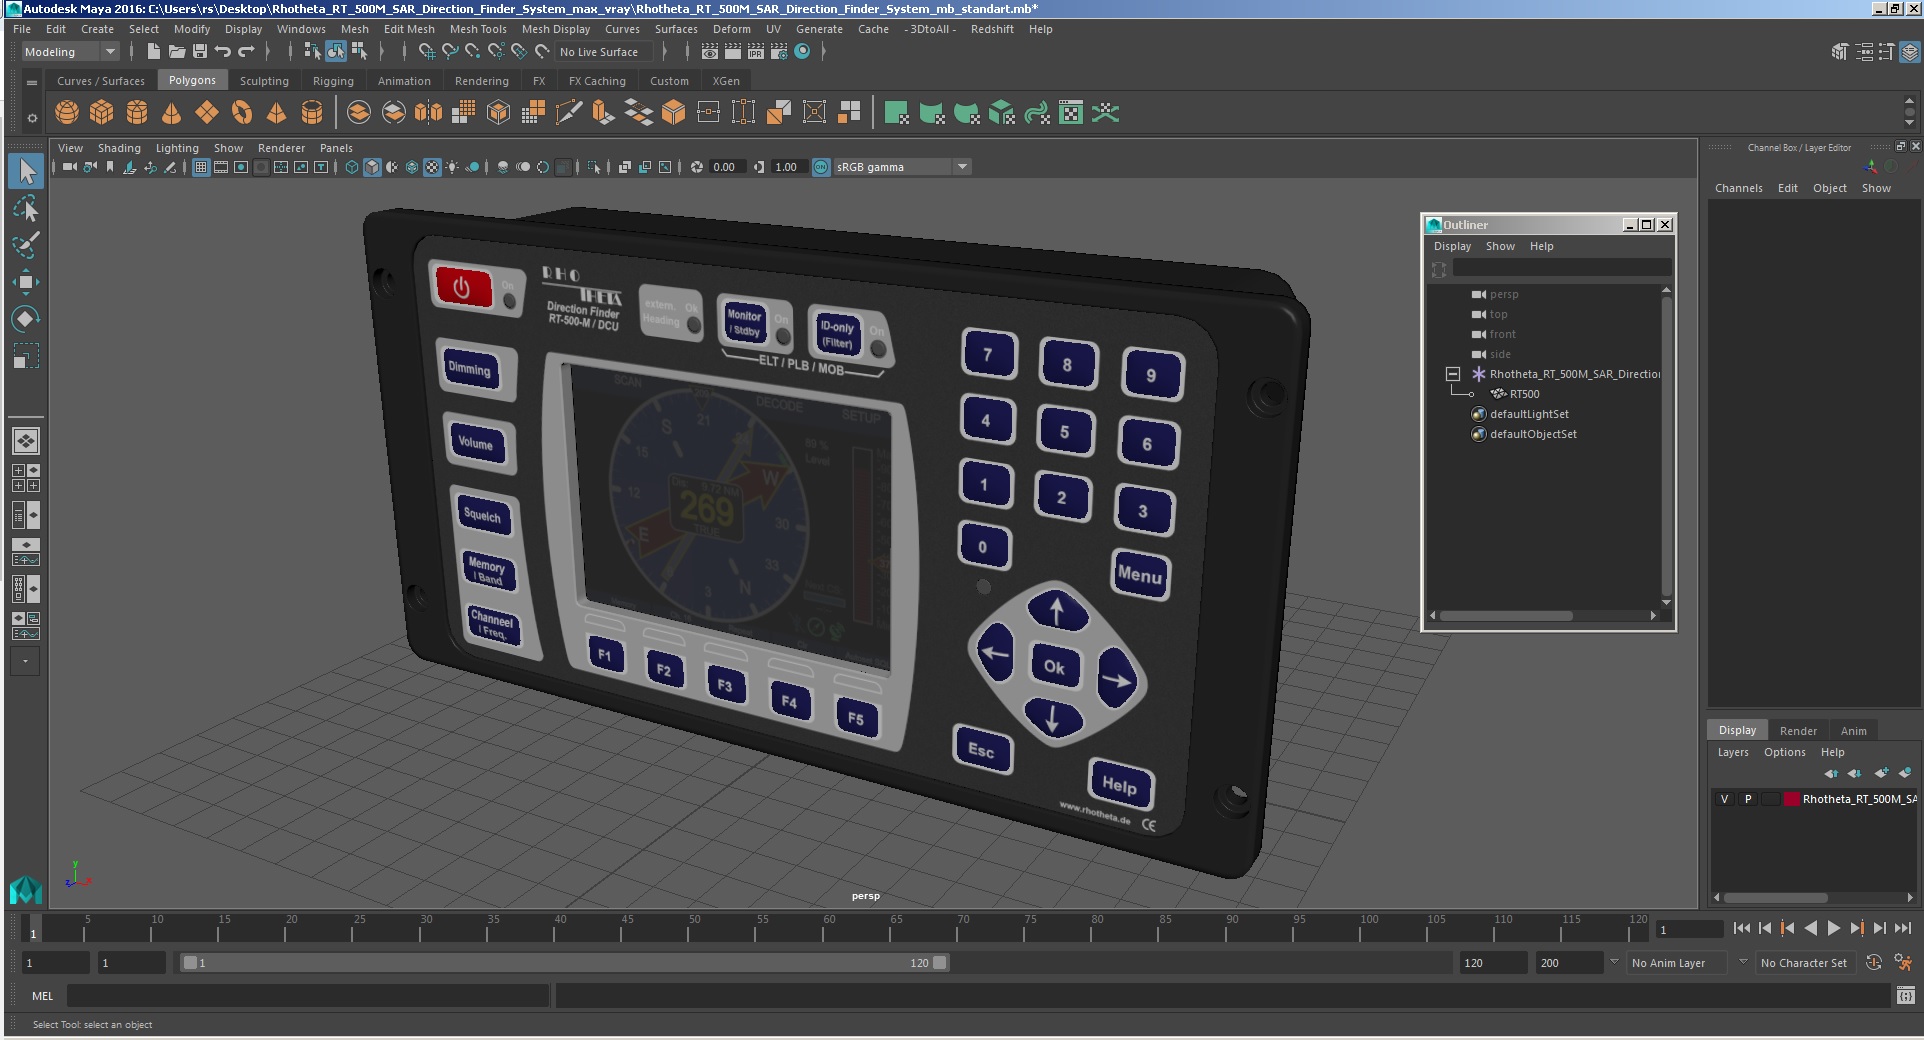Viewport: 1924px width, 1040px height.
Task: Open the No Character Set dropdown
Action: click(x=1804, y=962)
